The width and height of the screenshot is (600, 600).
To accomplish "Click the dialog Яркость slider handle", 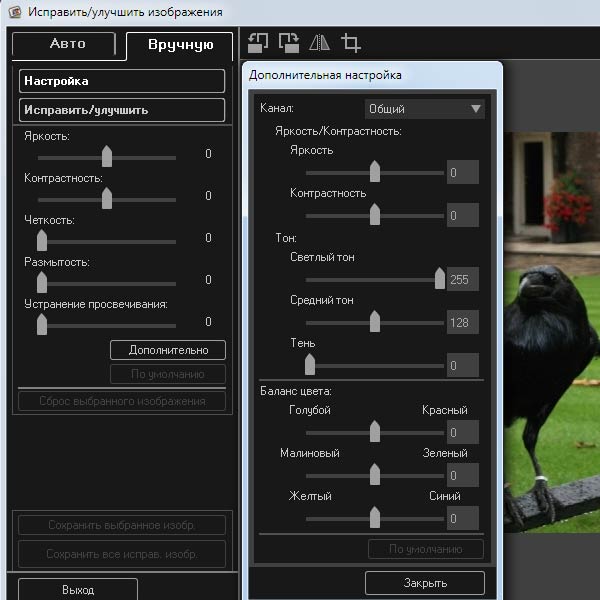I will click(375, 171).
